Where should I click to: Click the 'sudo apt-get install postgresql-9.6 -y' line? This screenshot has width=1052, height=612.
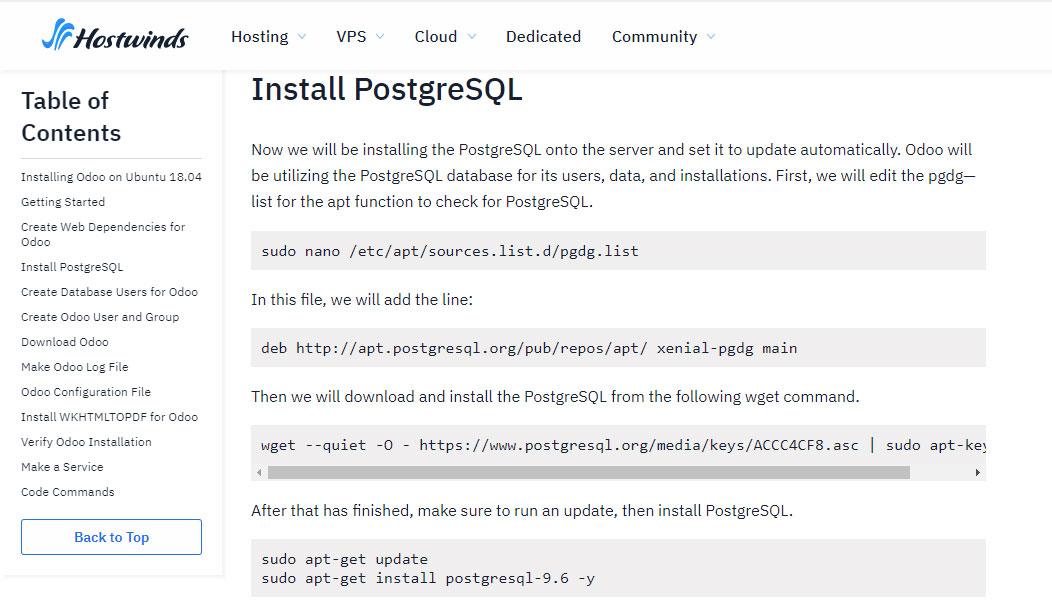click(427, 578)
